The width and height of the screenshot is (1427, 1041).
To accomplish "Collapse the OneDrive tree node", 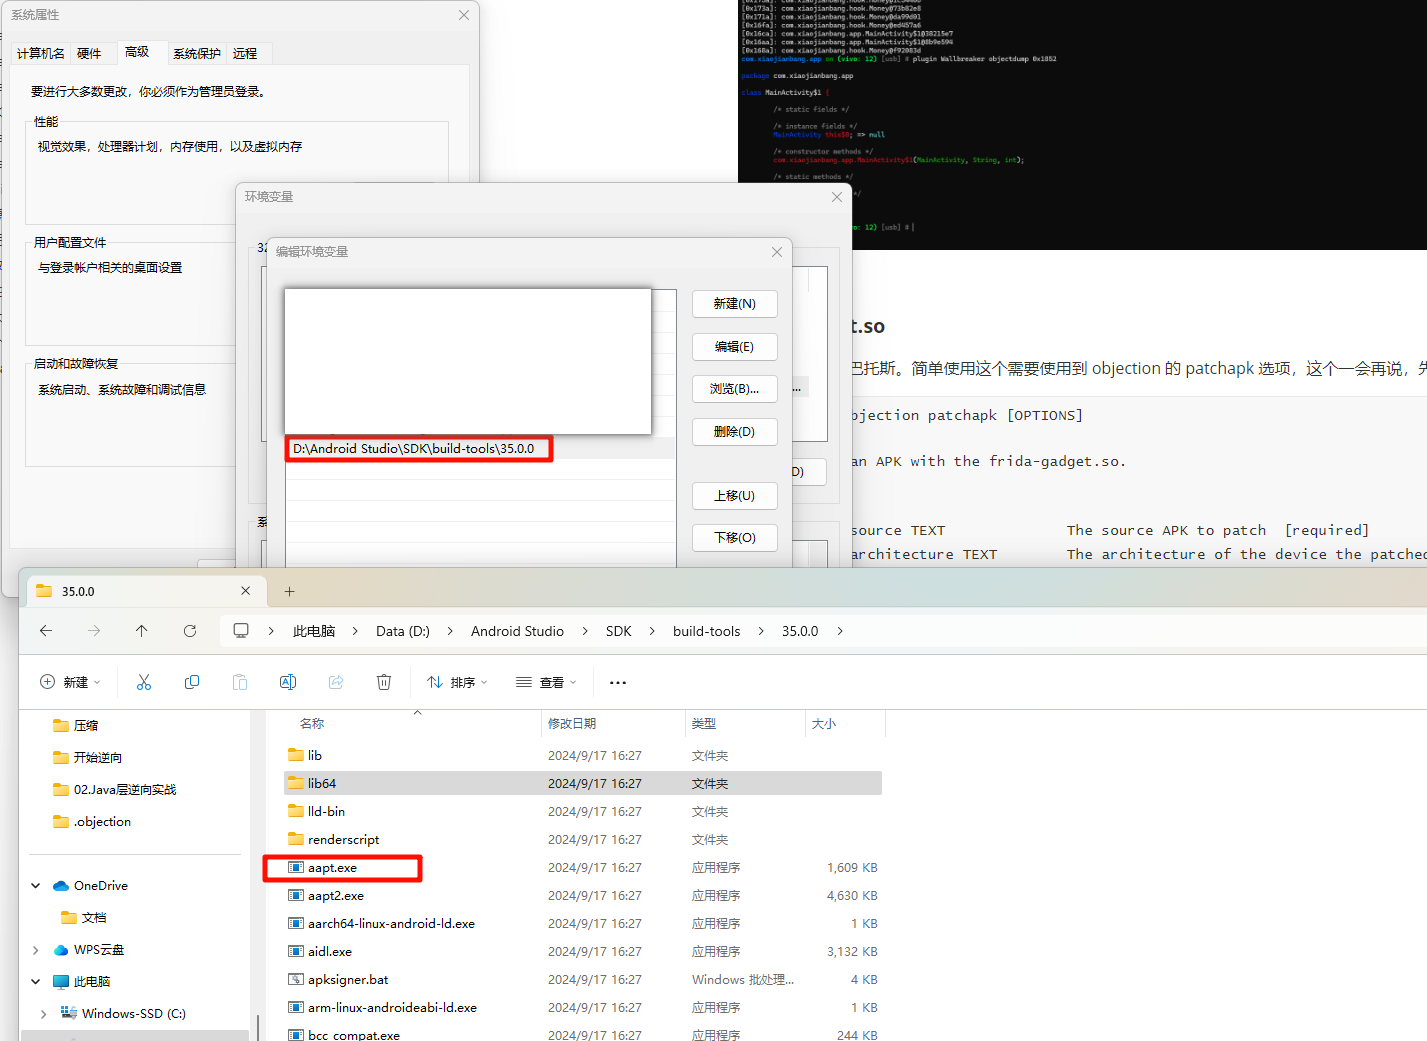I will (36, 886).
